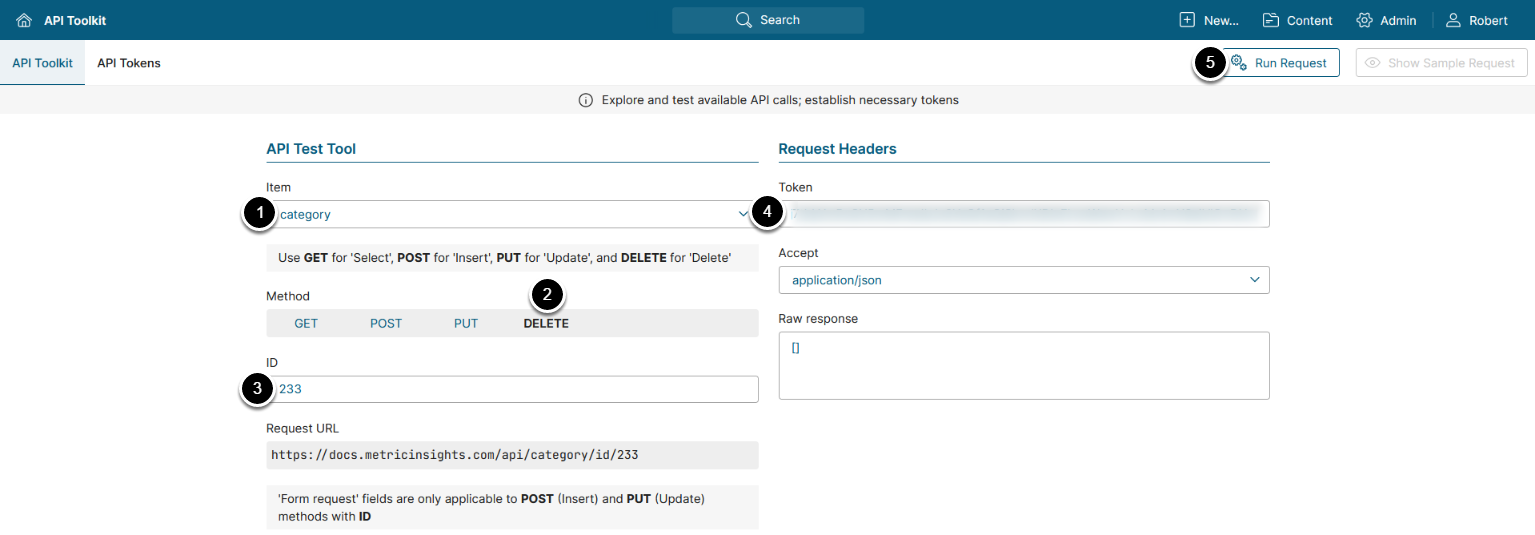Expand the Item dropdown showing category

[510, 214]
